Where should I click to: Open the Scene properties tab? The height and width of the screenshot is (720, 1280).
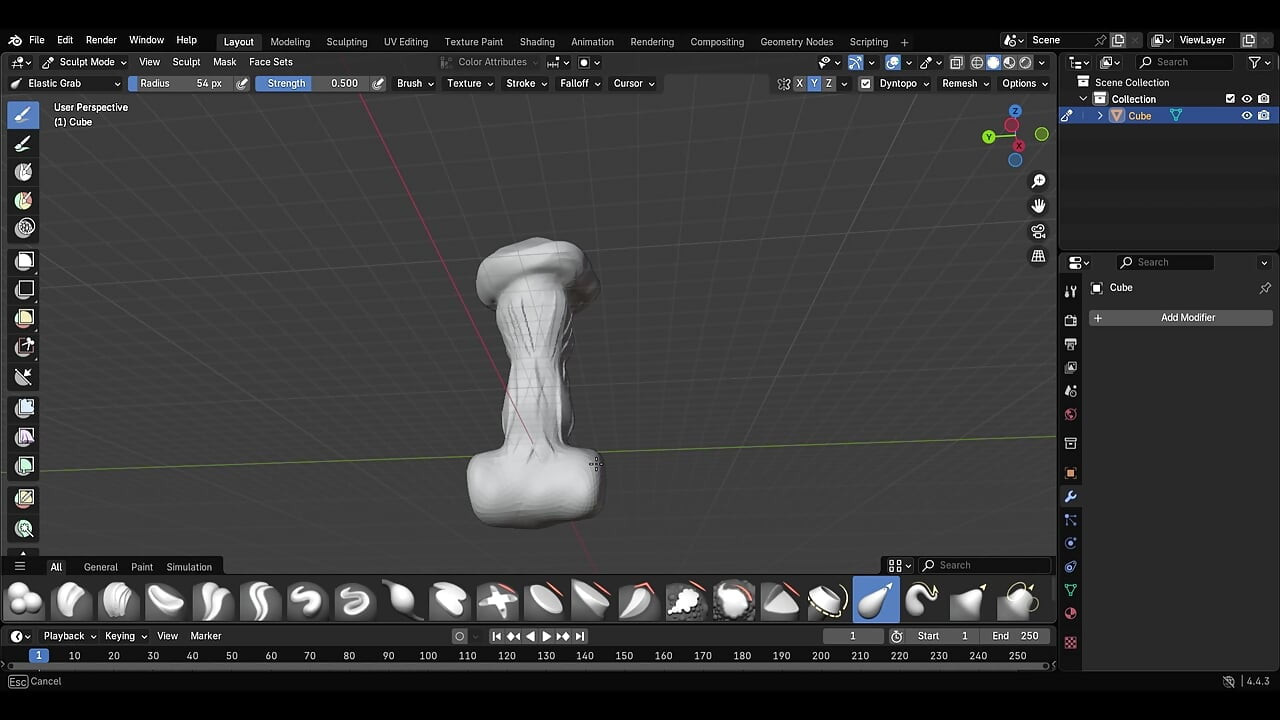1071,391
